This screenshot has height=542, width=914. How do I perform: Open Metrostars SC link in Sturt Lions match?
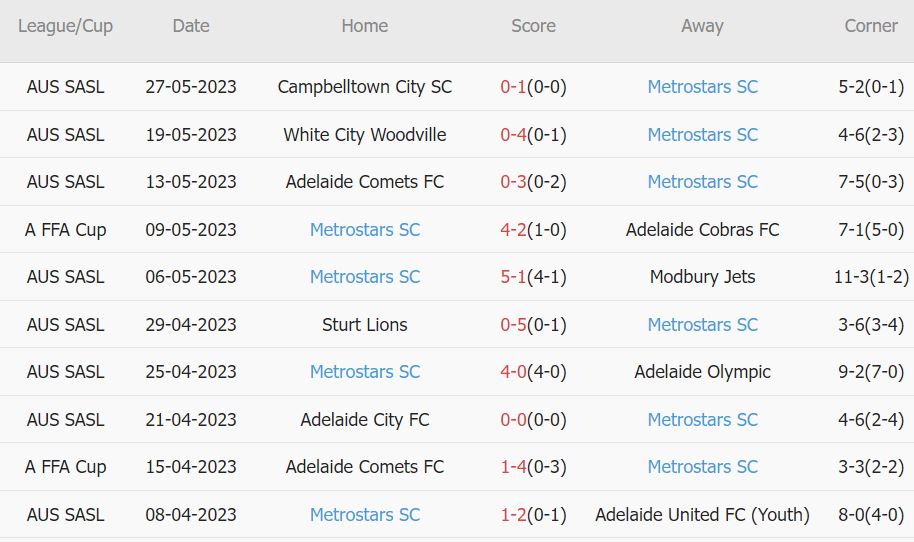(702, 325)
